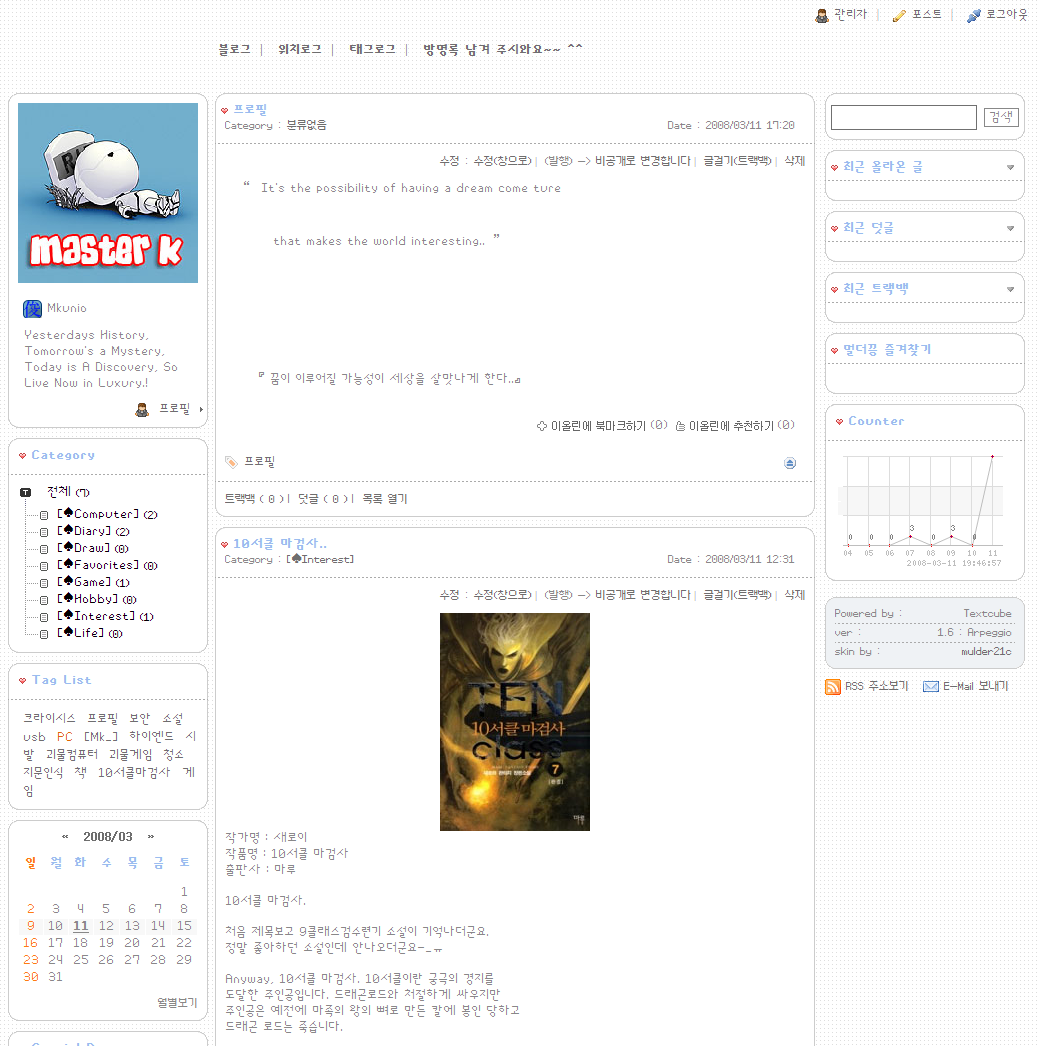The height and width of the screenshot is (1046, 1040).
Task: Click the Textcube link
Action: (x=987, y=614)
